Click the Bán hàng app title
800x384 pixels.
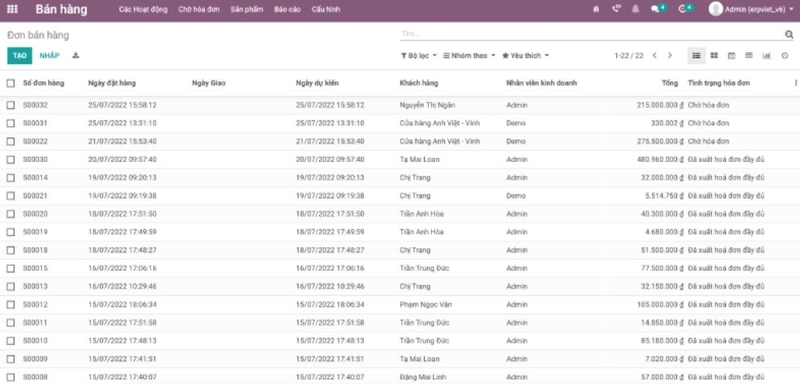61,9
